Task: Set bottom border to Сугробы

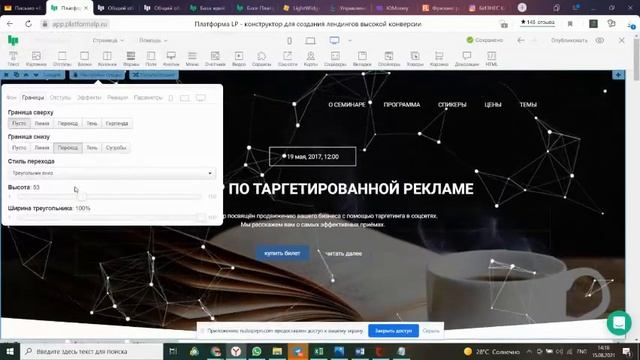Action: click(116, 148)
